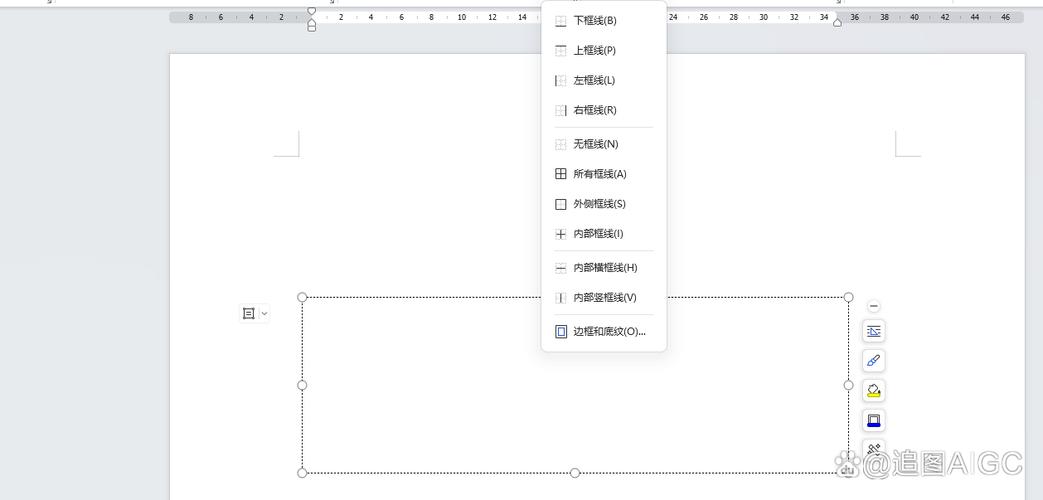Click the right indent marker on ruler
The width and height of the screenshot is (1043, 500).
tap(837, 23)
